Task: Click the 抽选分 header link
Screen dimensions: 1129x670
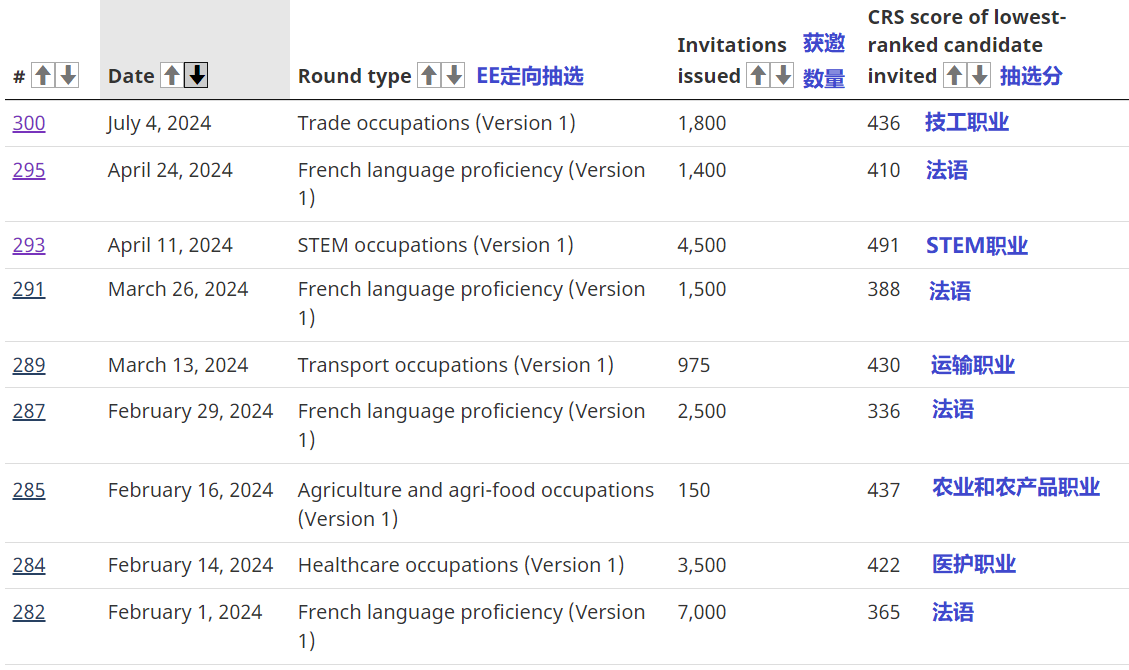Action: tap(1030, 75)
